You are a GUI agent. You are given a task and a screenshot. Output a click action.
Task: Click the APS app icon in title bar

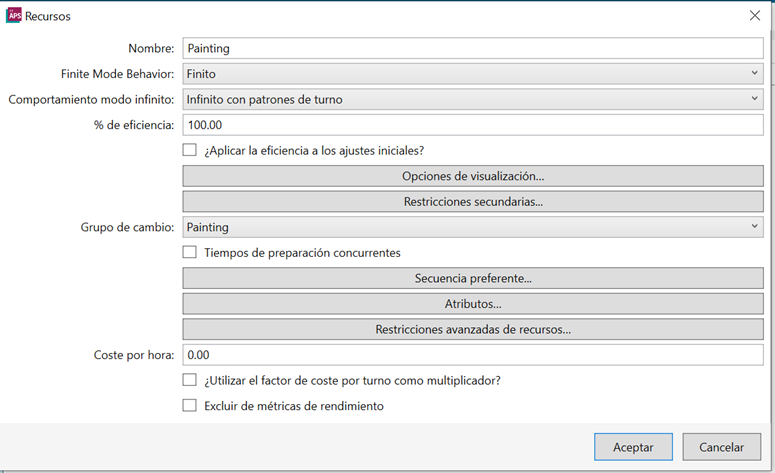14,15
